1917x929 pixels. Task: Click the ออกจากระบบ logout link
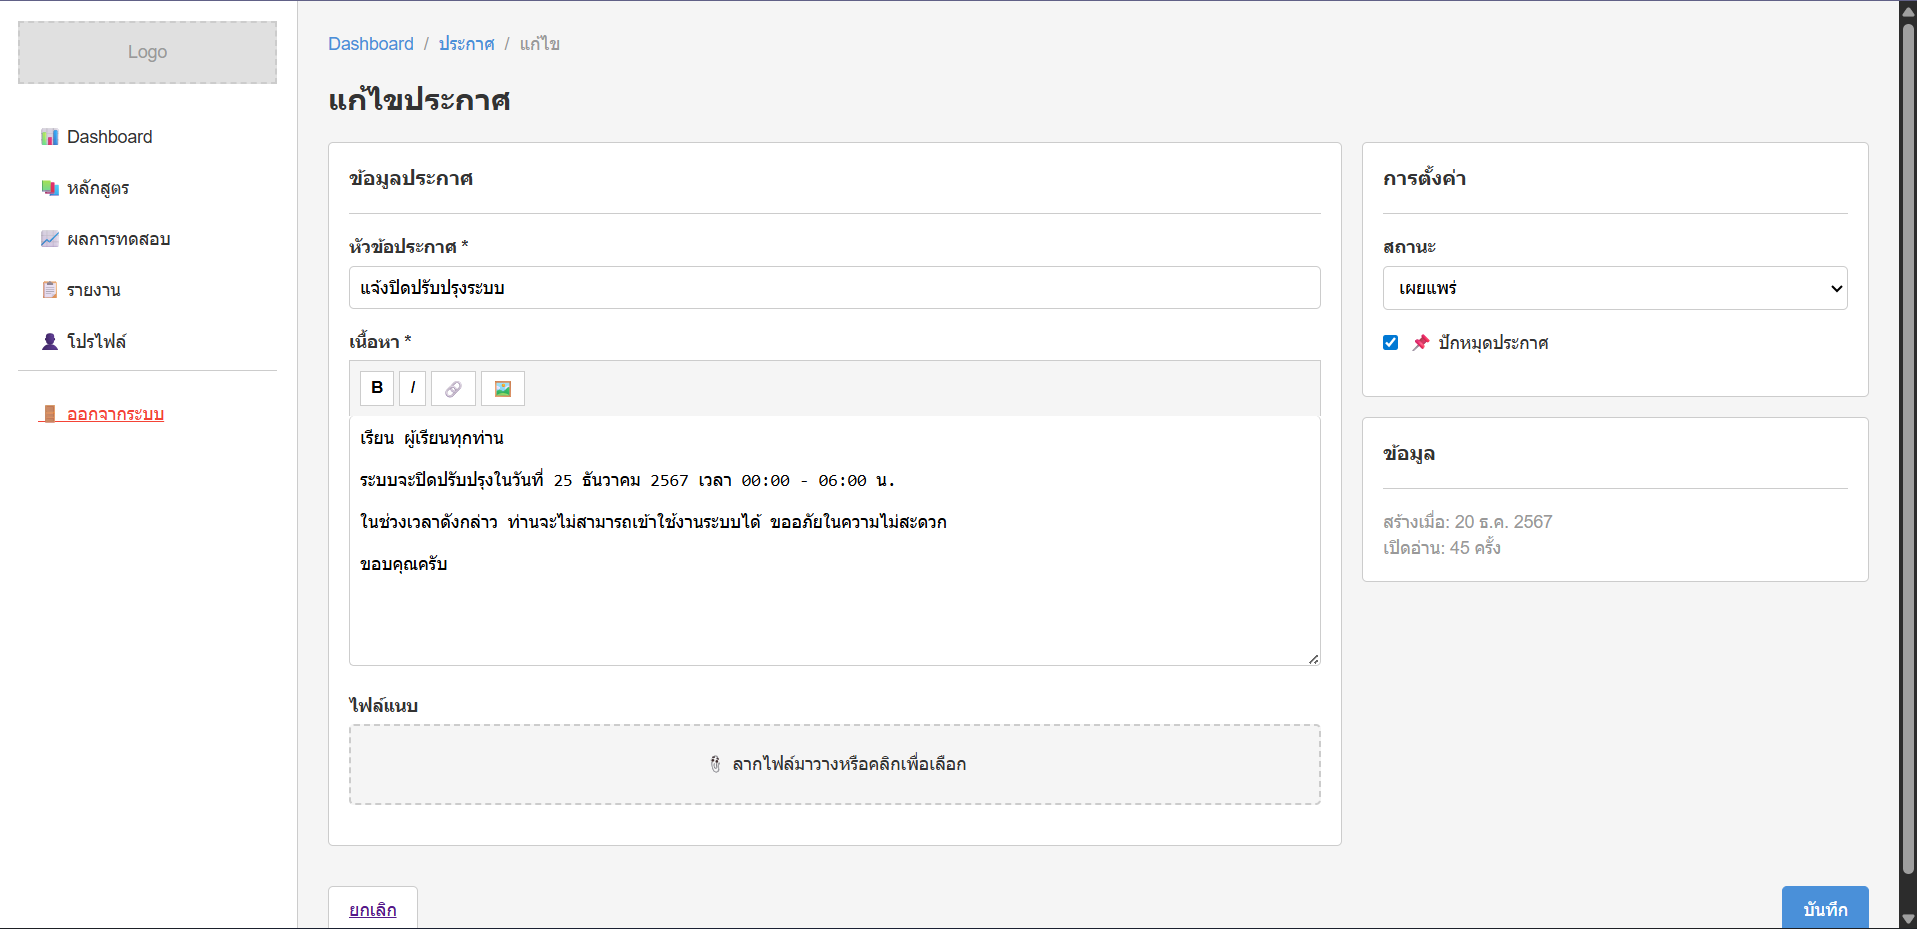115,414
